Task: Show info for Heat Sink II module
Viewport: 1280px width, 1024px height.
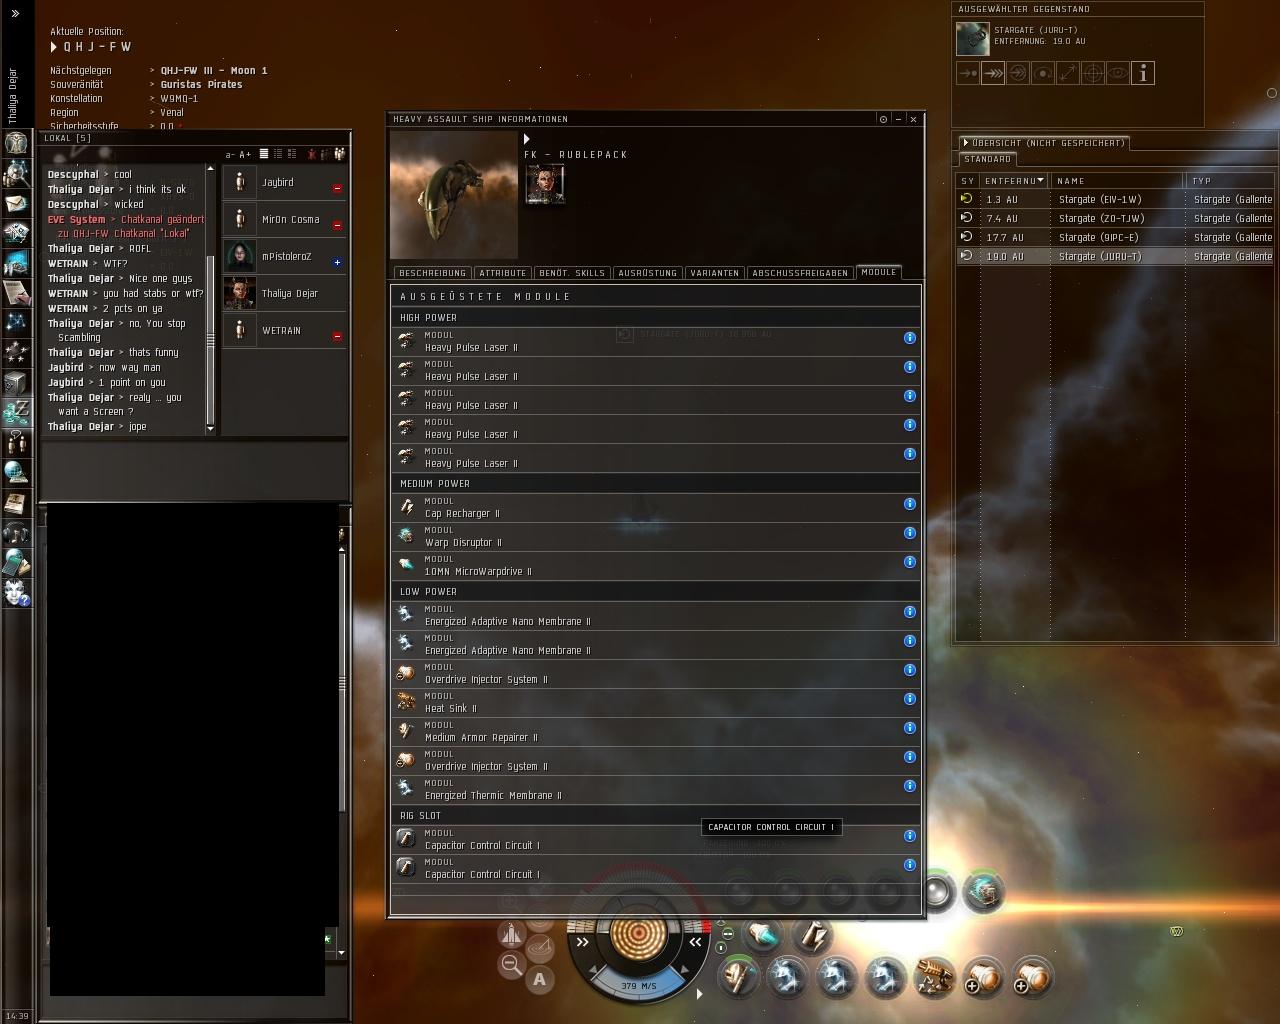Action: [x=910, y=699]
